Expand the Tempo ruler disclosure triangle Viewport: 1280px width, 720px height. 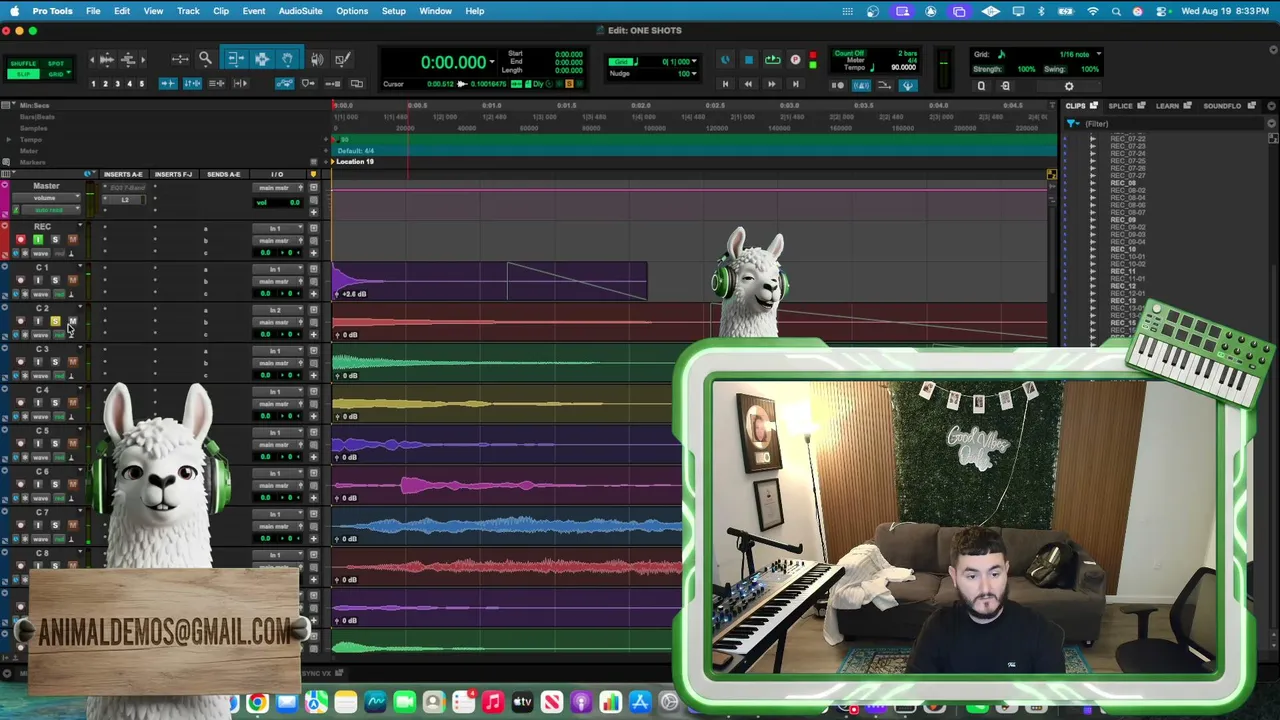[x=9, y=139]
